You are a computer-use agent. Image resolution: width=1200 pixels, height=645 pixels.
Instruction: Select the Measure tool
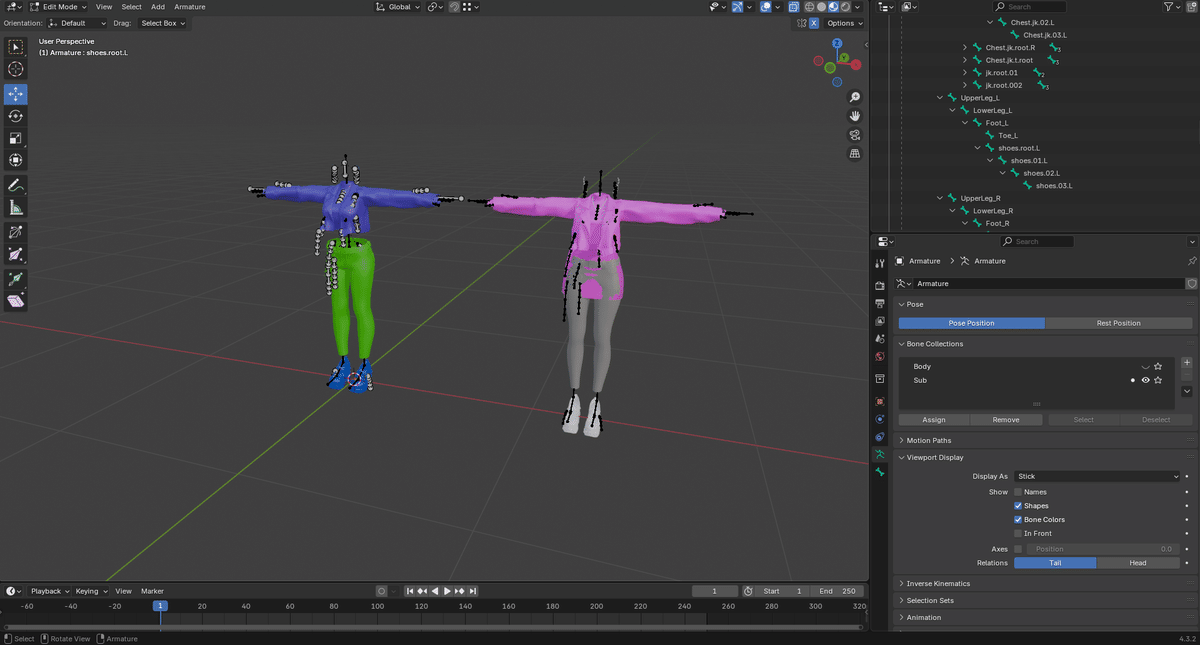[16, 208]
